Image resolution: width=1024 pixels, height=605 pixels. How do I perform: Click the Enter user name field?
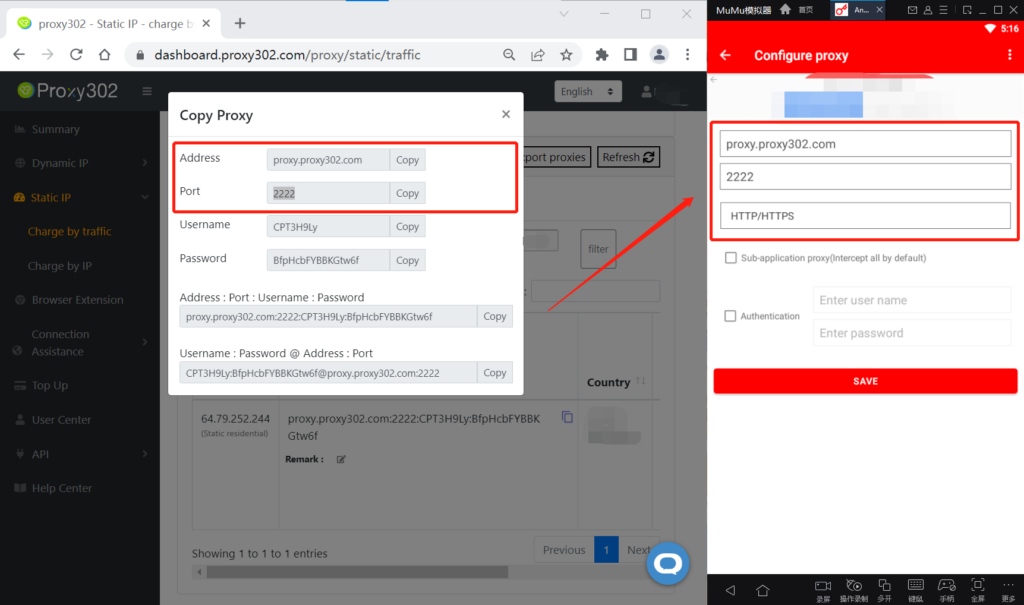point(912,300)
